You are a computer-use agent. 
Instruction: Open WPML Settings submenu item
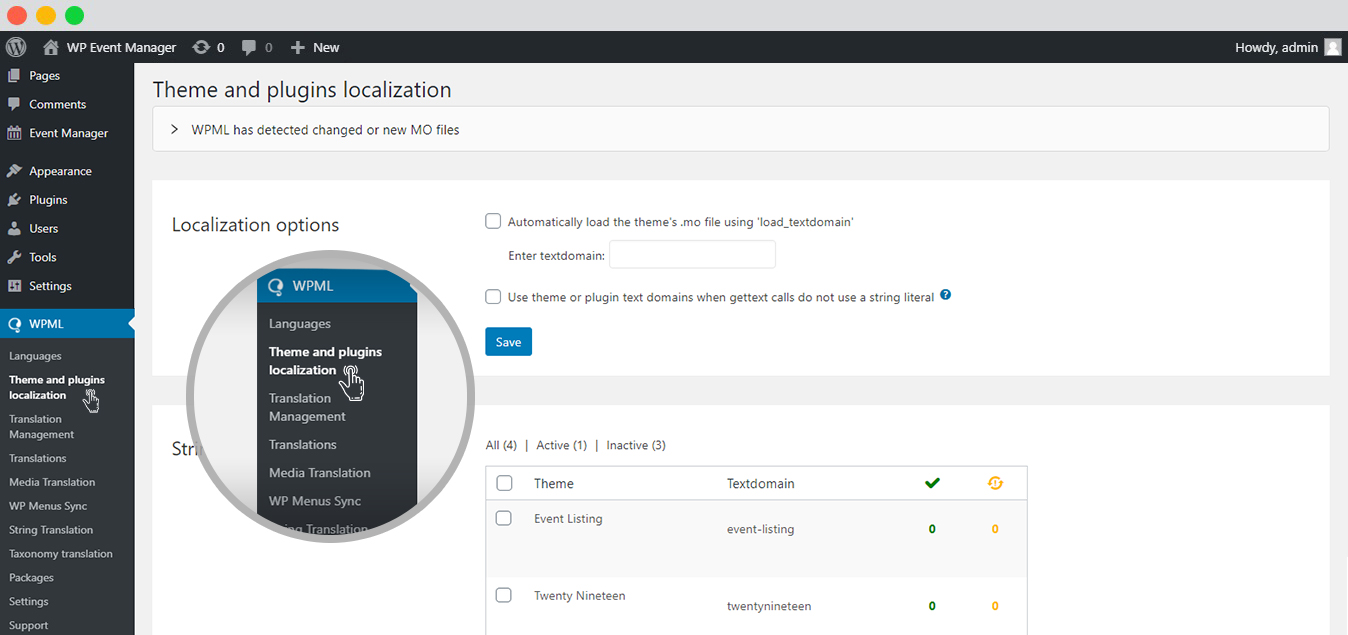point(29,602)
